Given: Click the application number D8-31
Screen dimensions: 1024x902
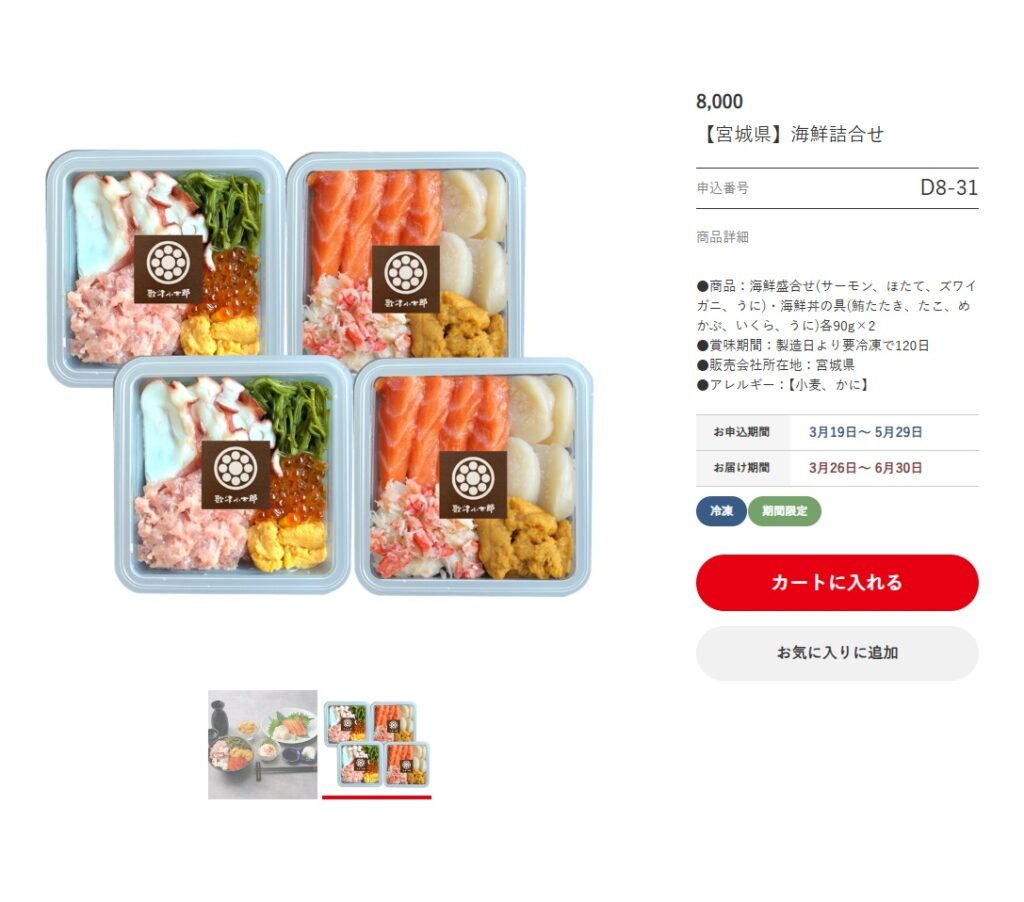Looking at the screenshot, I should tap(948, 188).
